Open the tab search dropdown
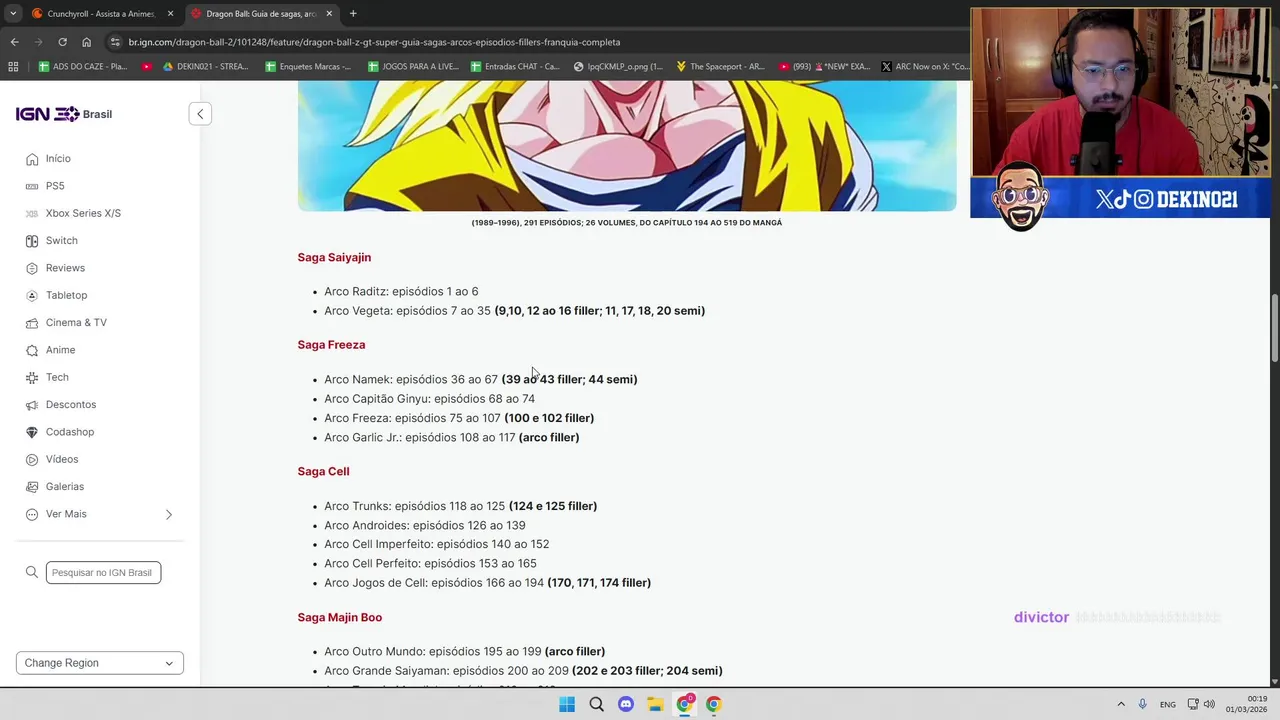1280x720 pixels. (x=13, y=14)
